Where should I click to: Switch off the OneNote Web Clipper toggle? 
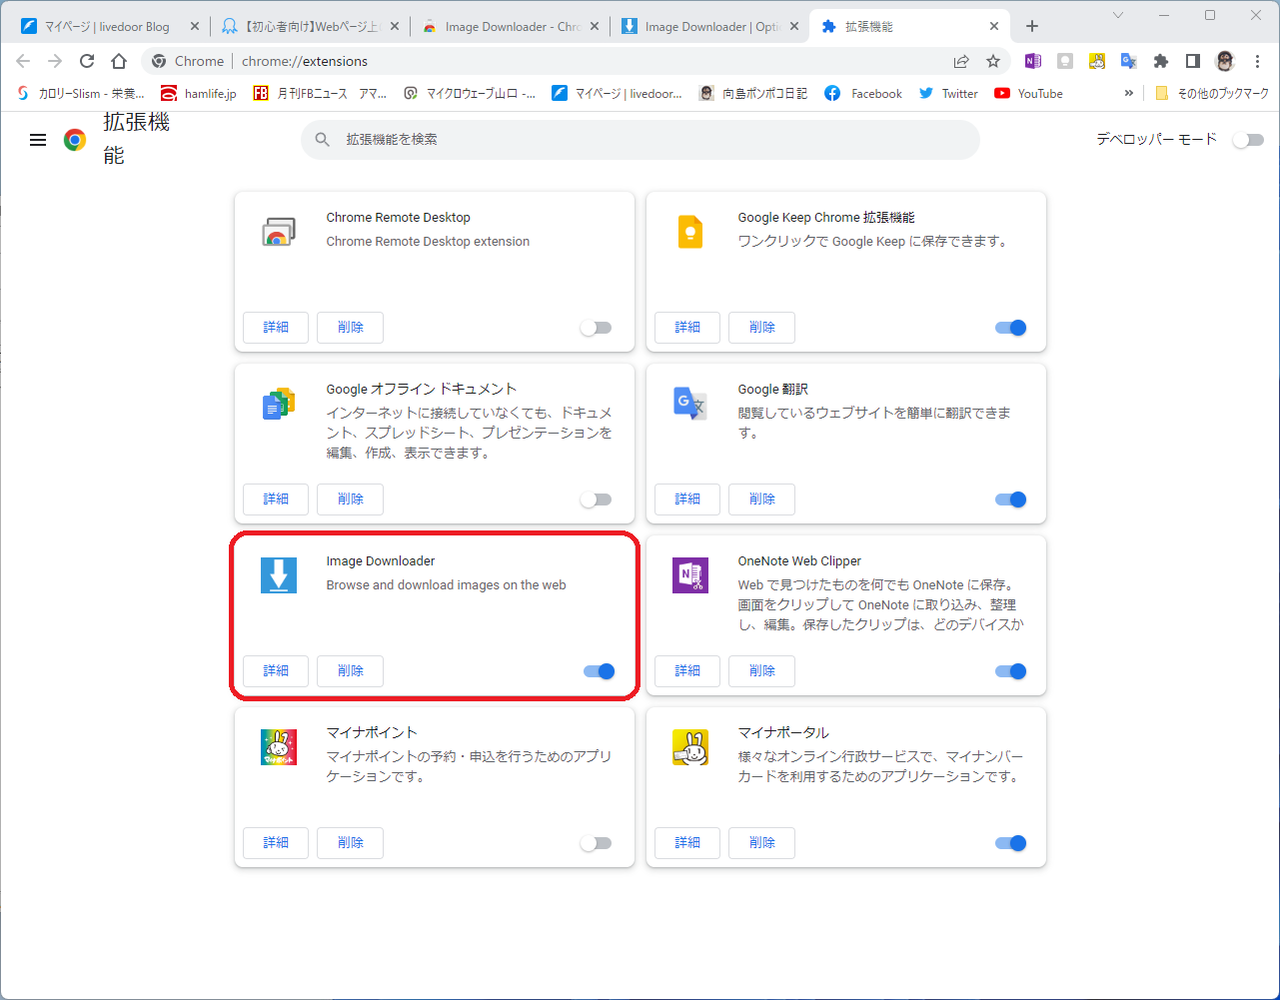1010,672
